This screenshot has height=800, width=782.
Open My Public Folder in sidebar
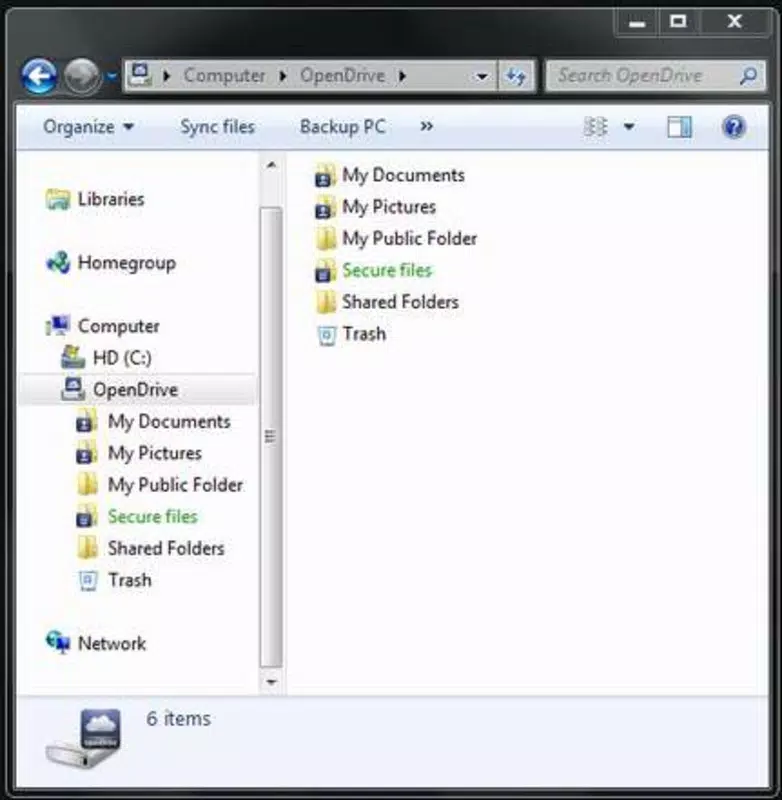[175, 485]
